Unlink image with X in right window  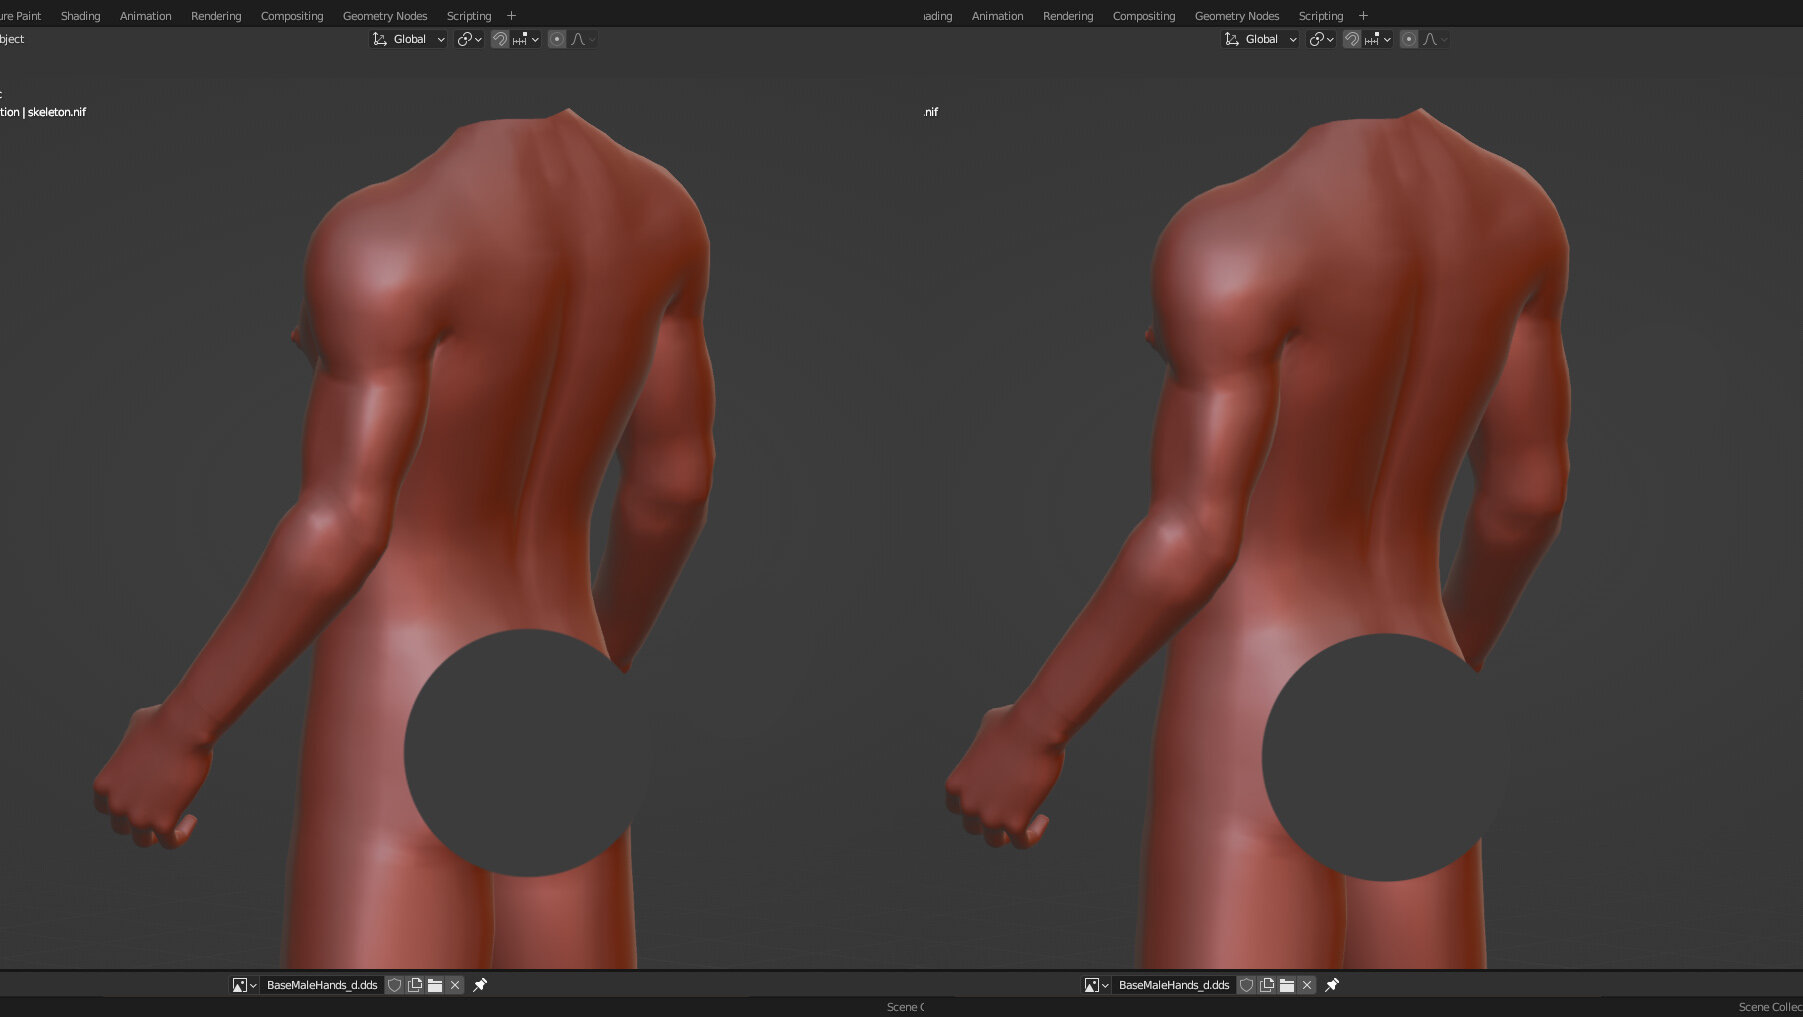point(1307,985)
